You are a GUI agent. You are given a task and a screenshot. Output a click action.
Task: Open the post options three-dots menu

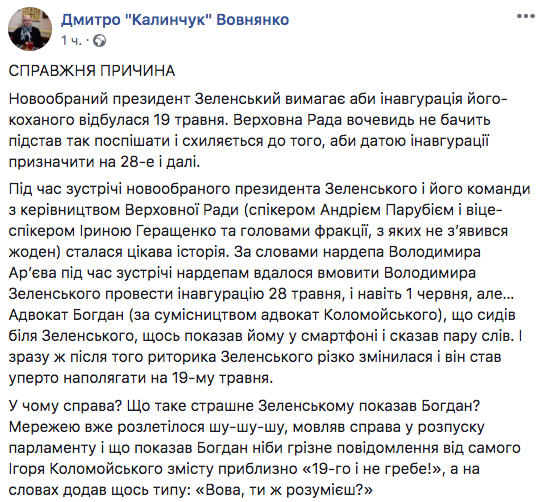click(525, 16)
